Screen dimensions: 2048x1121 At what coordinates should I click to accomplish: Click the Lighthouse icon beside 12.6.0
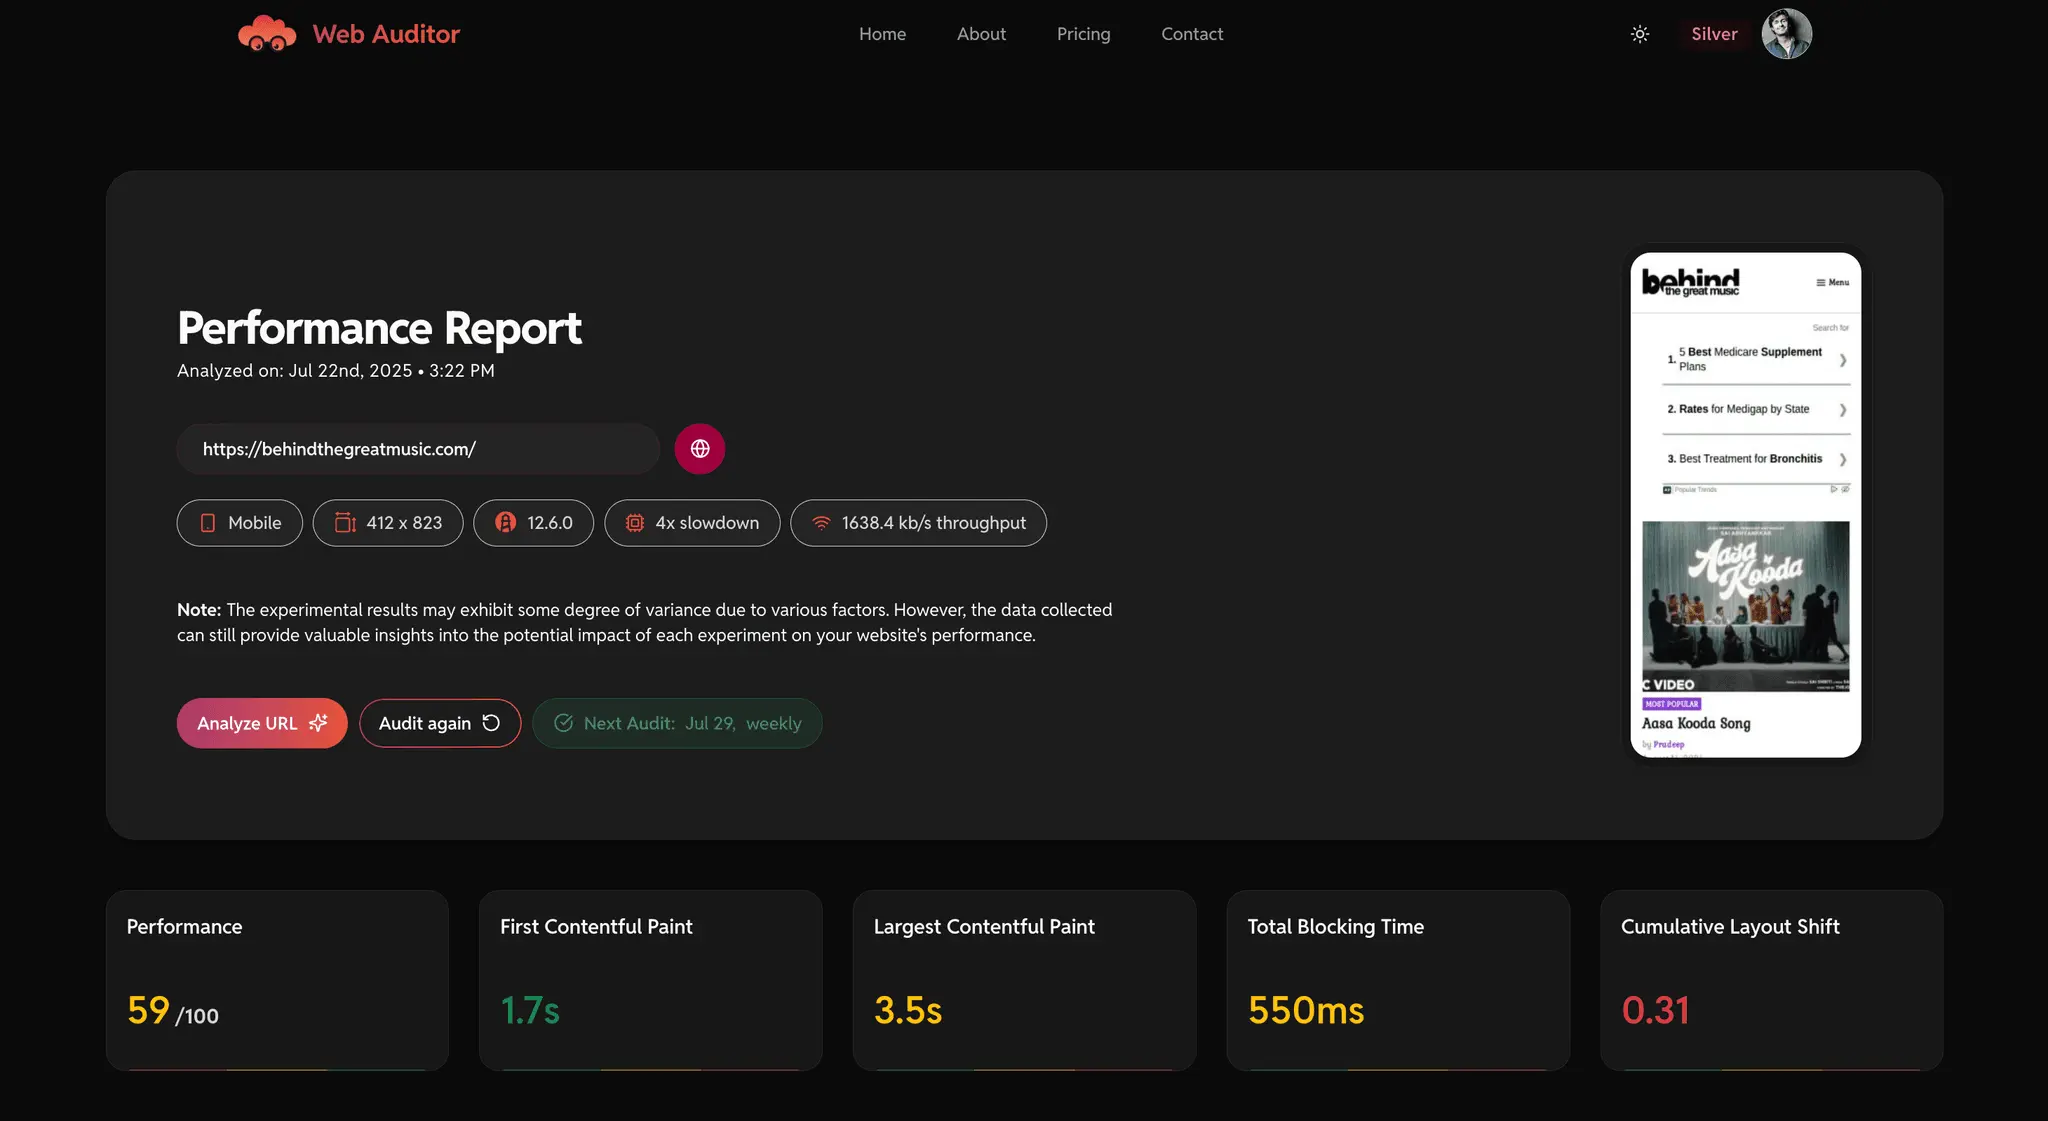[x=506, y=523]
